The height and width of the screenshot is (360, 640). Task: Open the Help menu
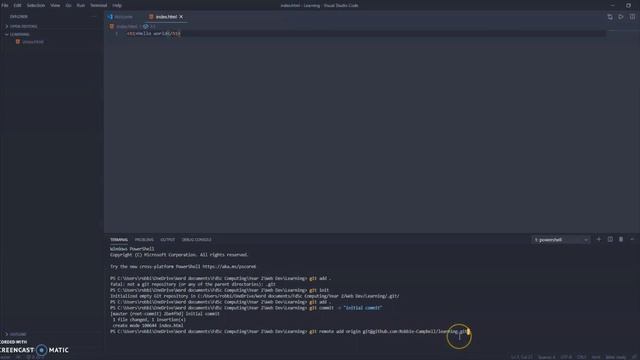(x=117, y=5)
